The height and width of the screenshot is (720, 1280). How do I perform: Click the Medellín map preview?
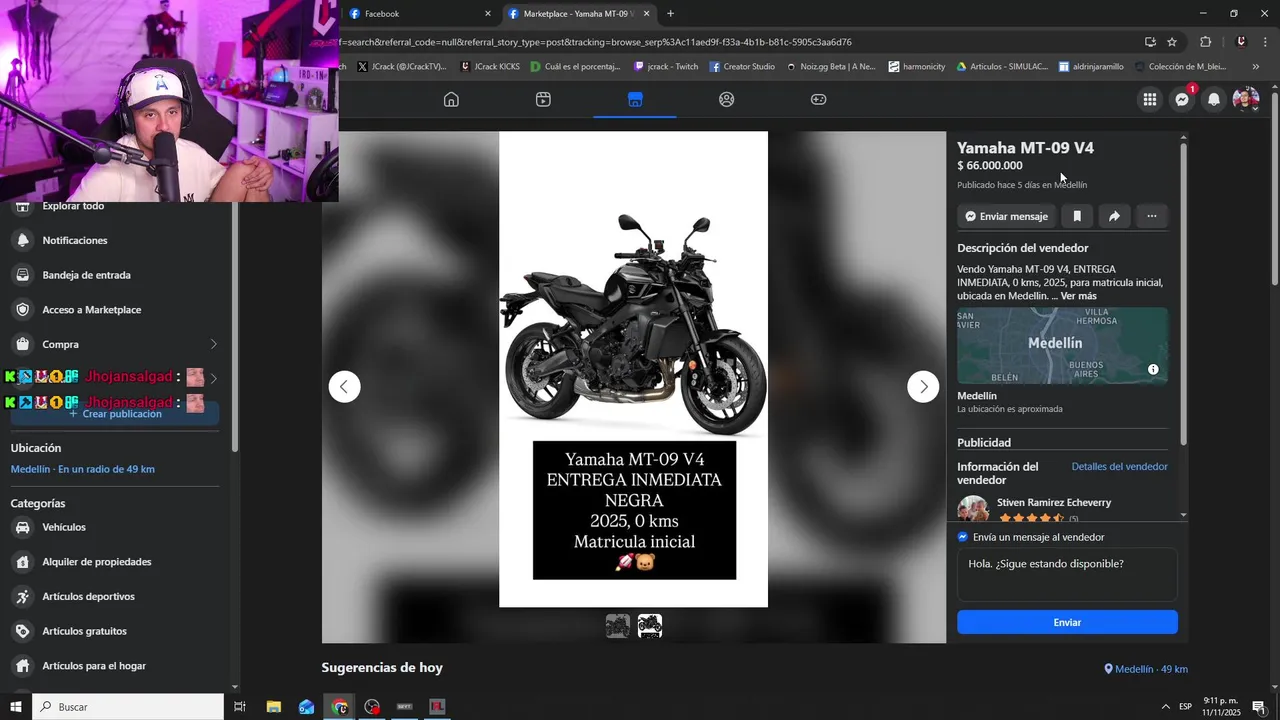coord(1062,345)
